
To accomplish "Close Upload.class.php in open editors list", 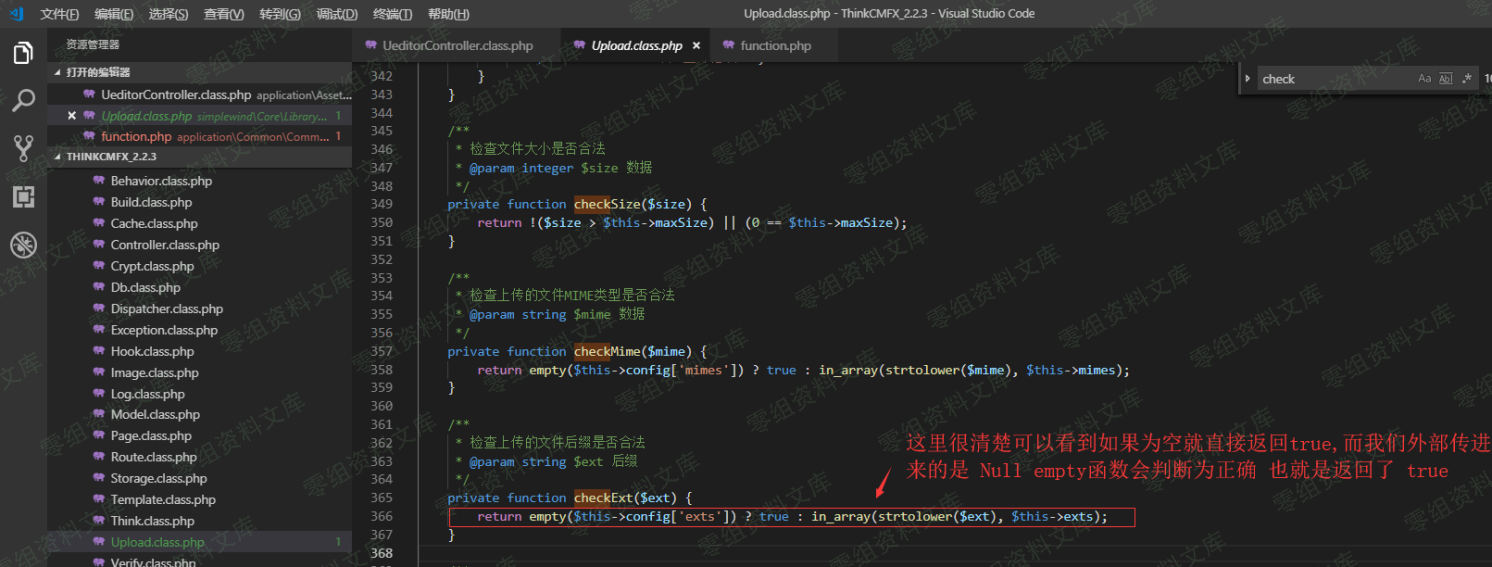I will click(72, 116).
